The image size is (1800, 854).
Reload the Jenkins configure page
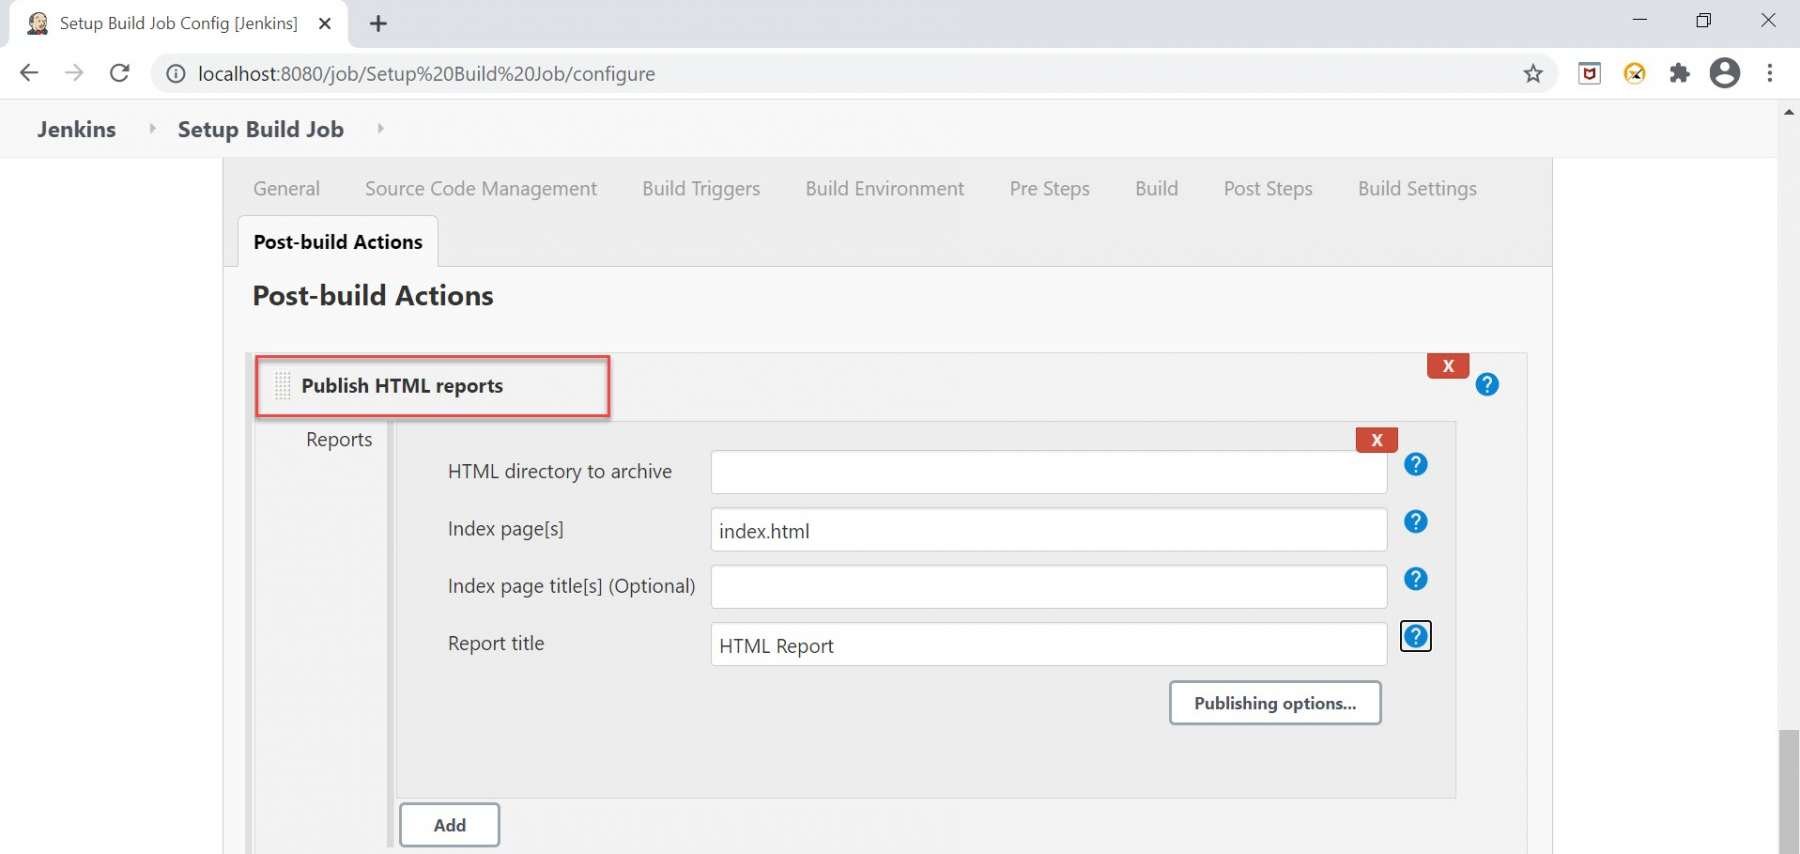(119, 74)
